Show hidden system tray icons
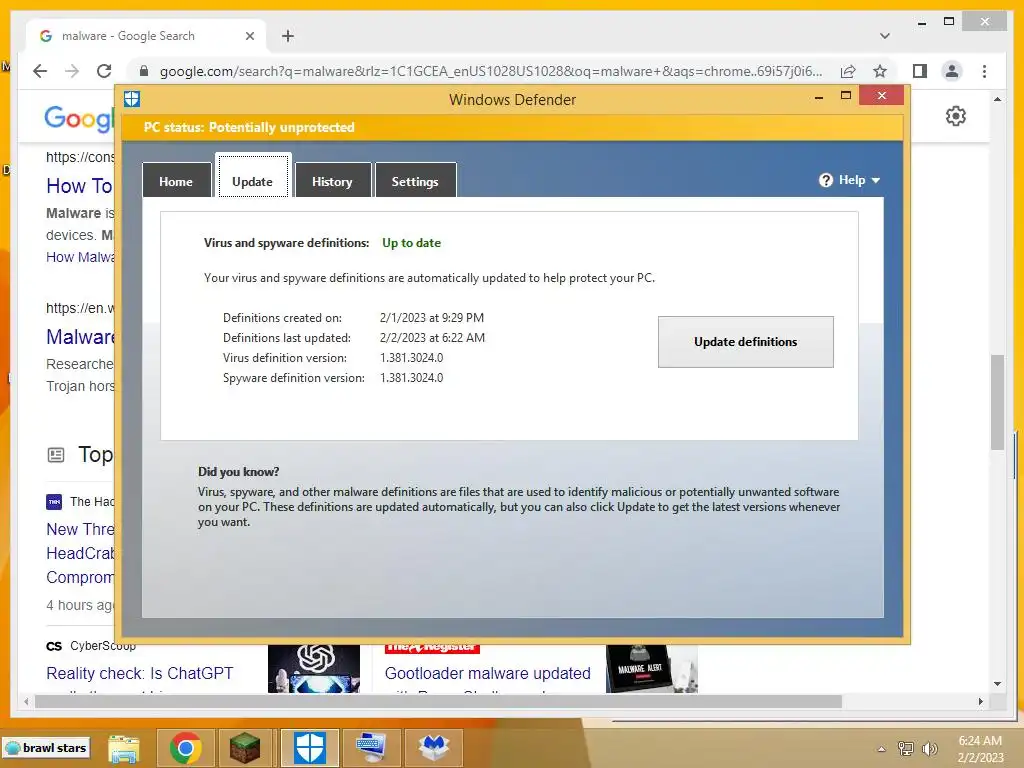 [882, 749]
